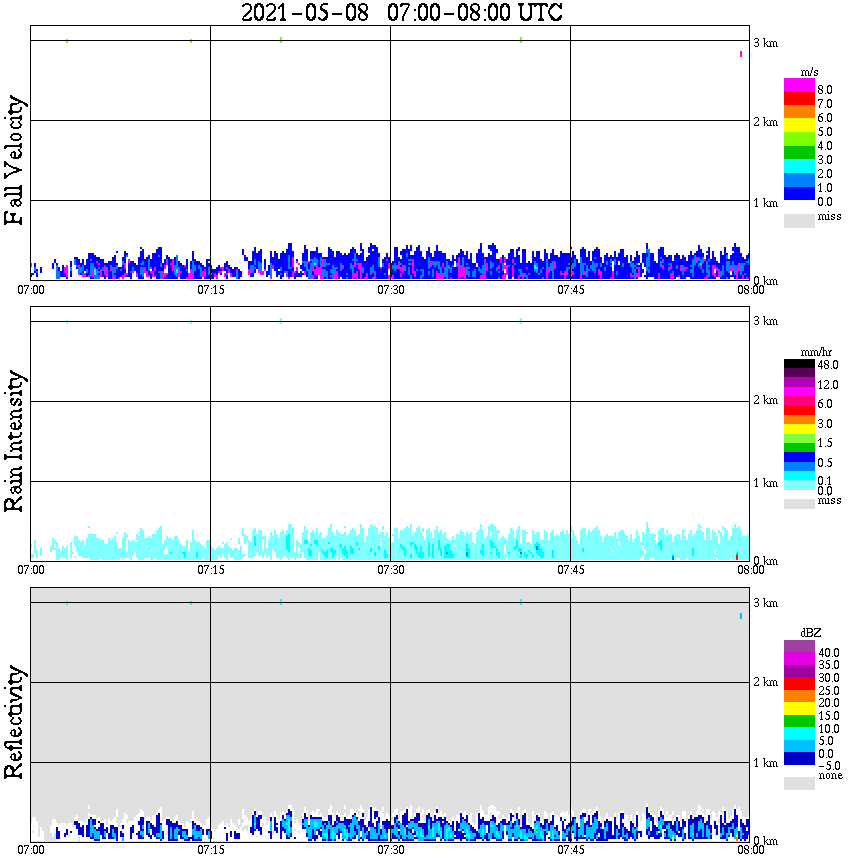This screenshot has width=850, height=868.
Task: Click '08:00' under the Reflectivity plot
Action: click(751, 850)
